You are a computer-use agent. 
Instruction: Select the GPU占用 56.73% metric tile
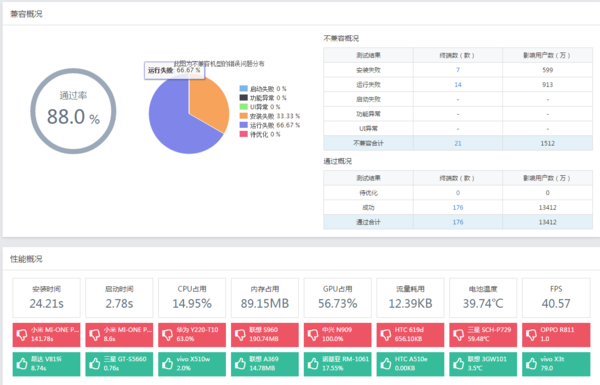tap(338, 298)
